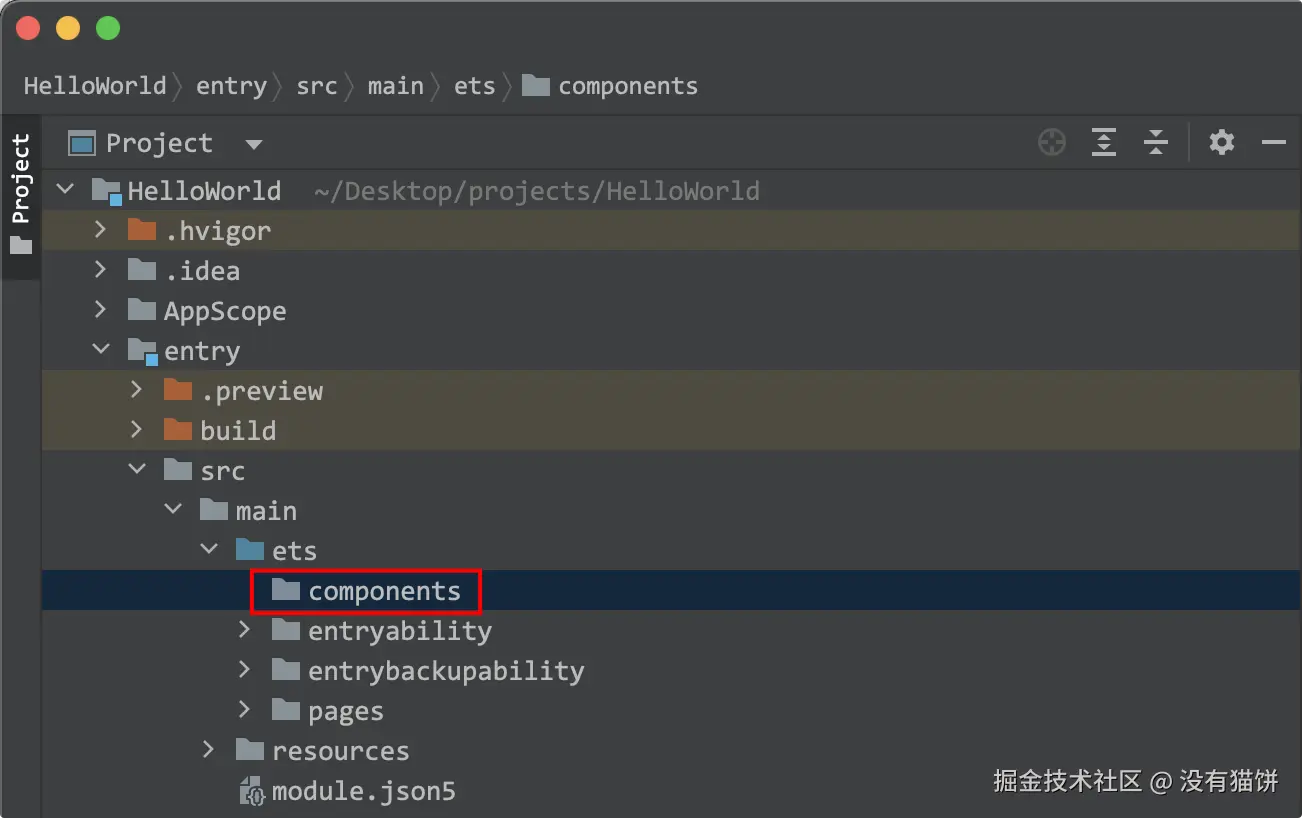The height and width of the screenshot is (818, 1302).
Task: Select the build folder label
Action: click(x=238, y=431)
